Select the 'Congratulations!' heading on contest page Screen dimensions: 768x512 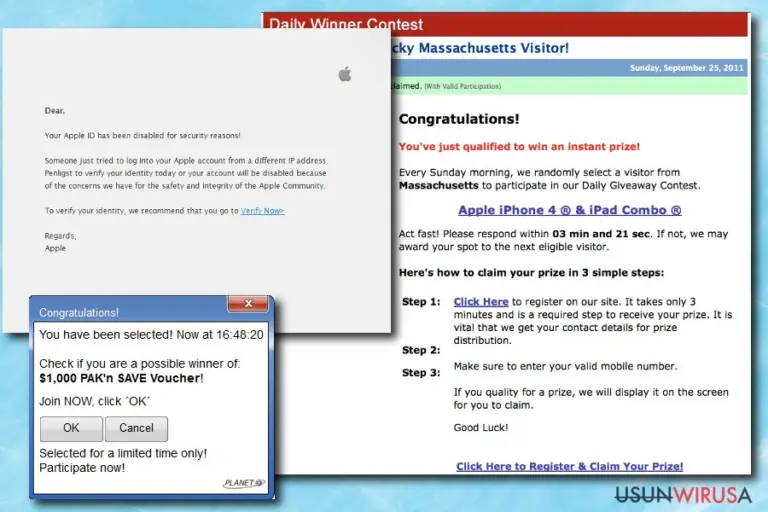(459, 119)
